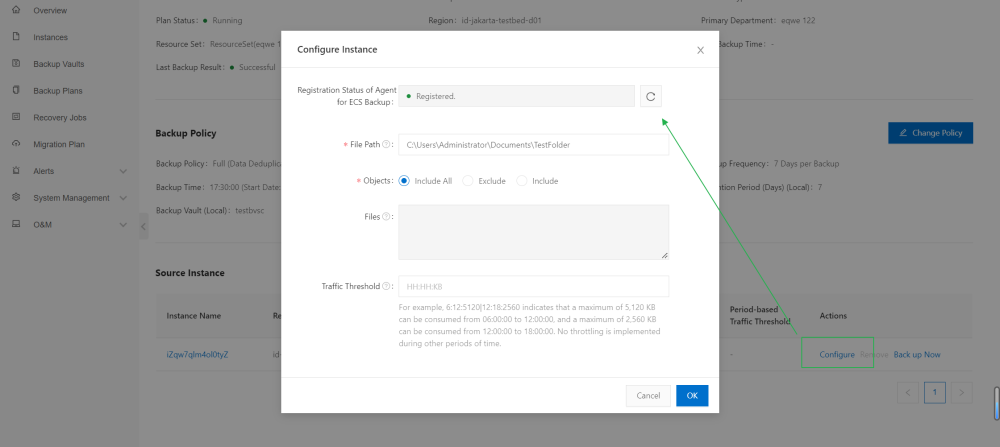Open Recovery Jobs in the sidebar
This screenshot has width=1000, height=447.
coord(60,118)
